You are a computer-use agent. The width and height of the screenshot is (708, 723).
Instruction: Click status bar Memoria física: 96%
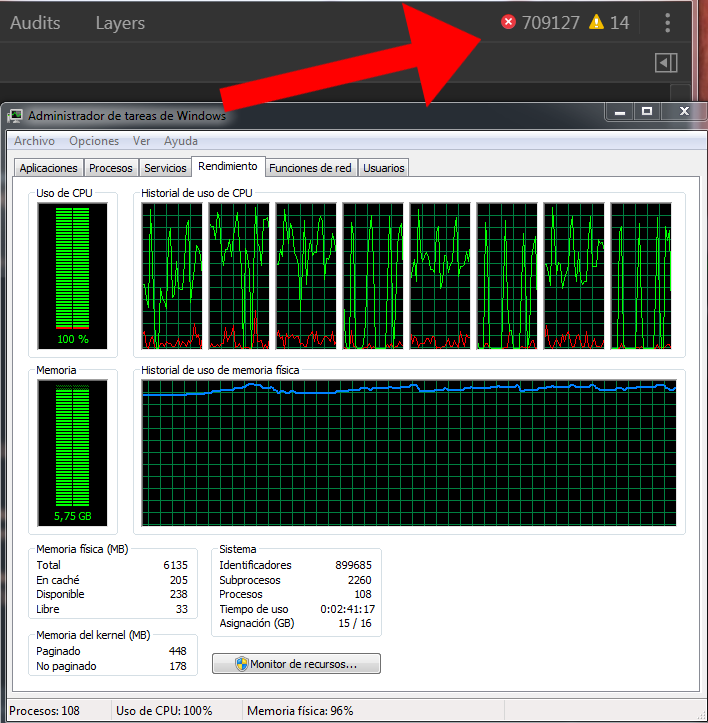[300, 711]
